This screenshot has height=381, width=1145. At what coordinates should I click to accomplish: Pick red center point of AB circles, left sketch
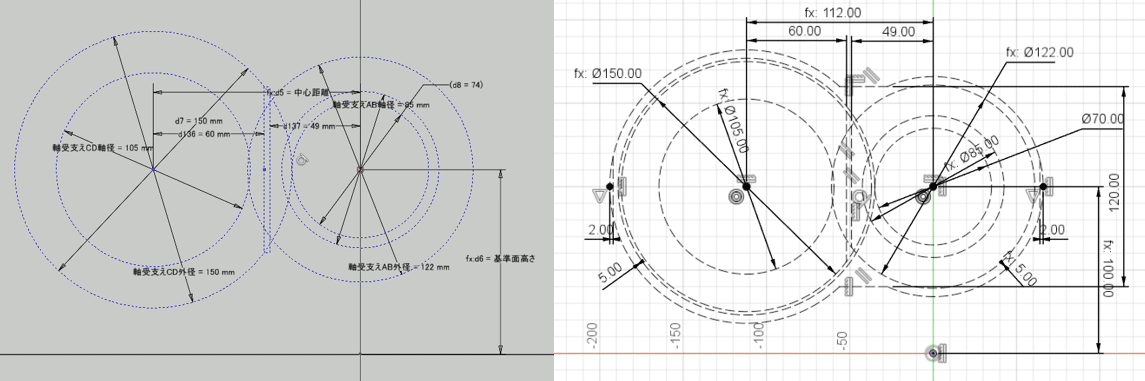tap(360, 169)
